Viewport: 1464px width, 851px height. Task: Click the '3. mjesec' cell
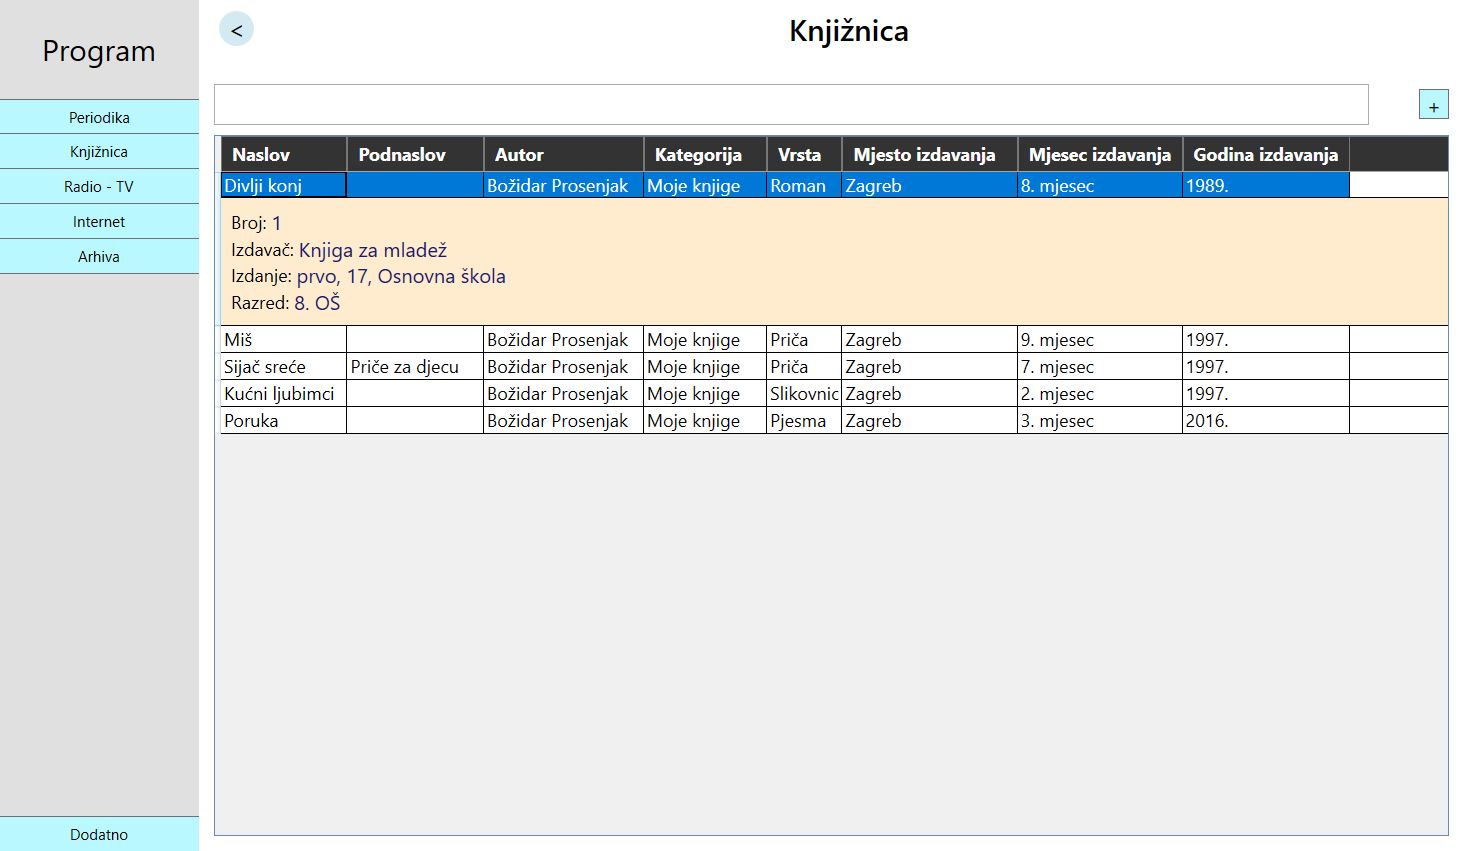(1100, 420)
